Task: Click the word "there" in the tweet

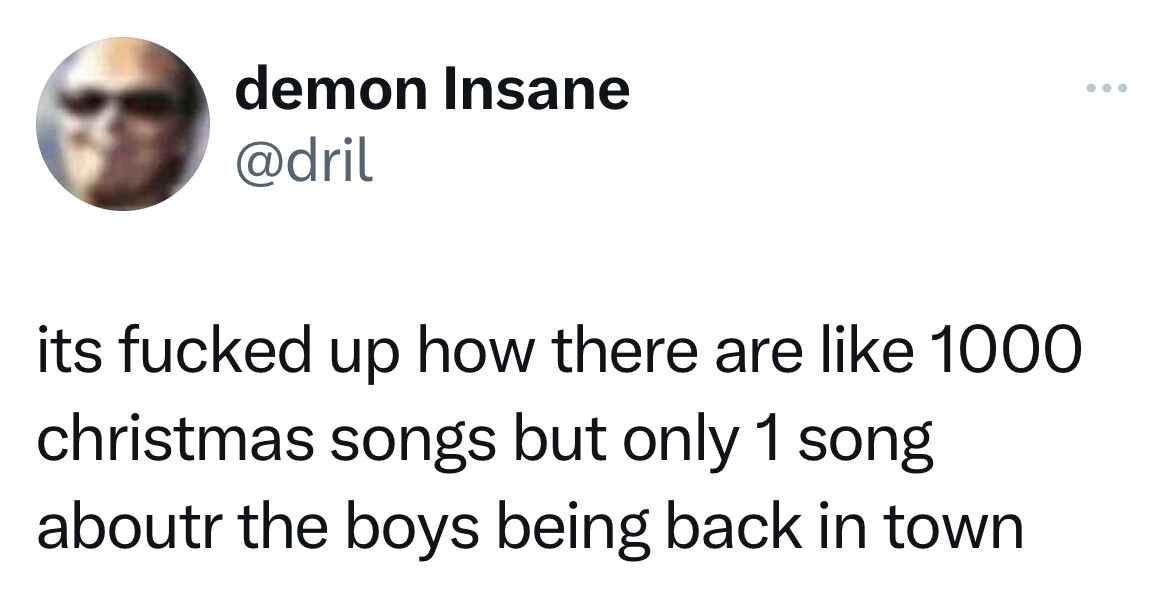Action: click(x=628, y=350)
